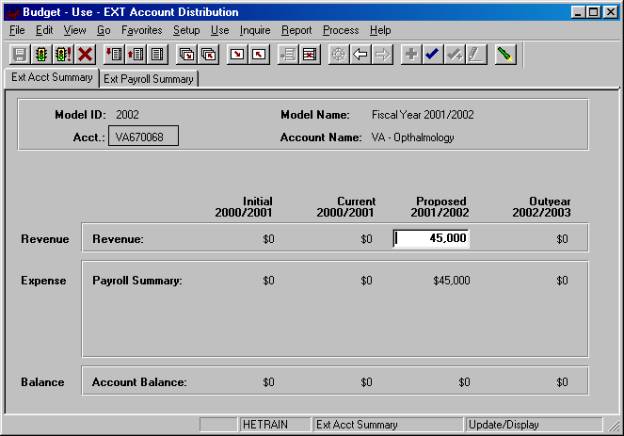Click the gear icon in the toolbar
The width and height of the screenshot is (624, 436).
click(x=338, y=54)
